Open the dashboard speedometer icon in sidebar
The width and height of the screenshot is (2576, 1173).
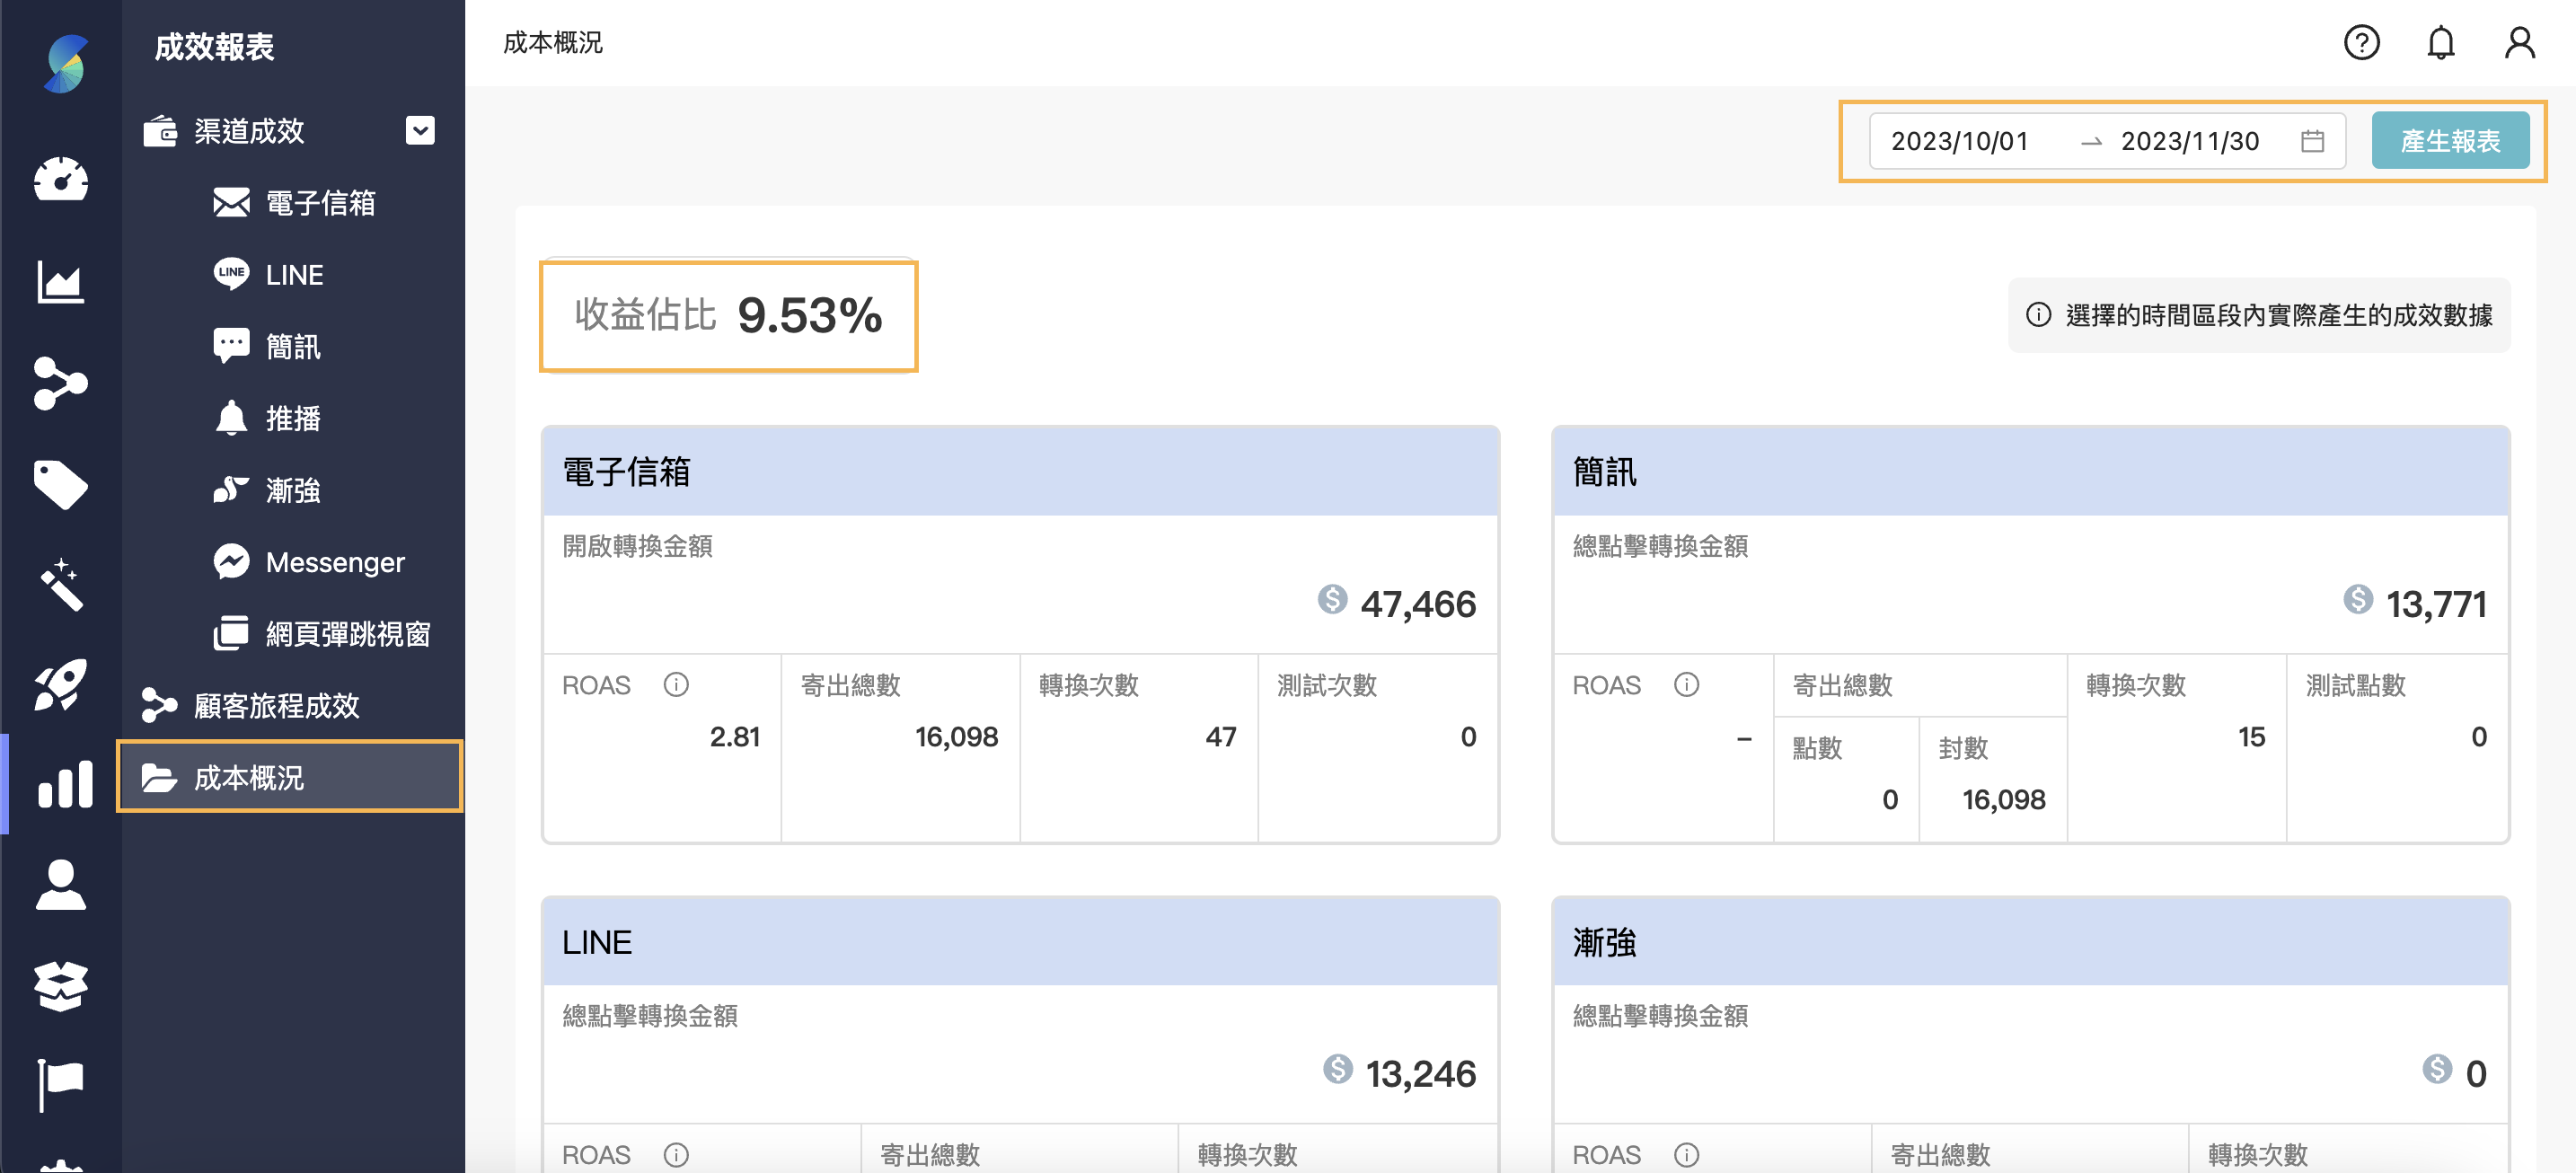tap(60, 181)
